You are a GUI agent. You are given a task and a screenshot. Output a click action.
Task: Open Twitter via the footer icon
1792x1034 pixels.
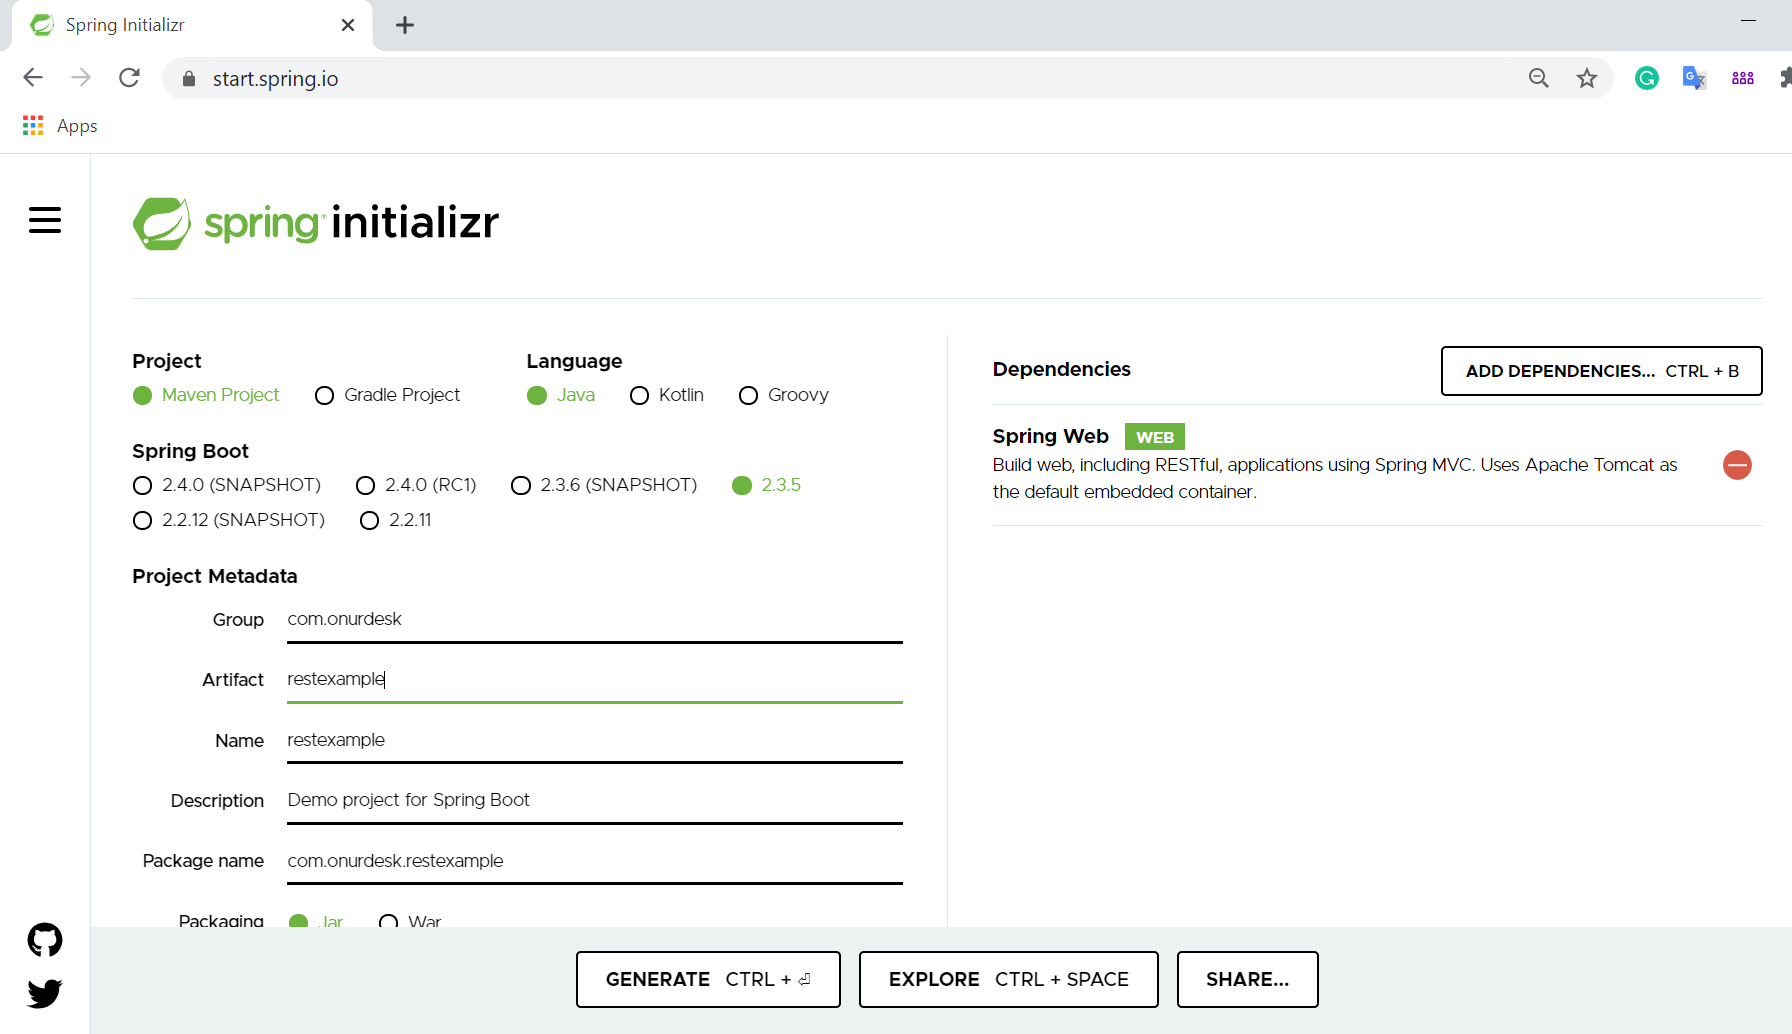[x=44, y=993]
